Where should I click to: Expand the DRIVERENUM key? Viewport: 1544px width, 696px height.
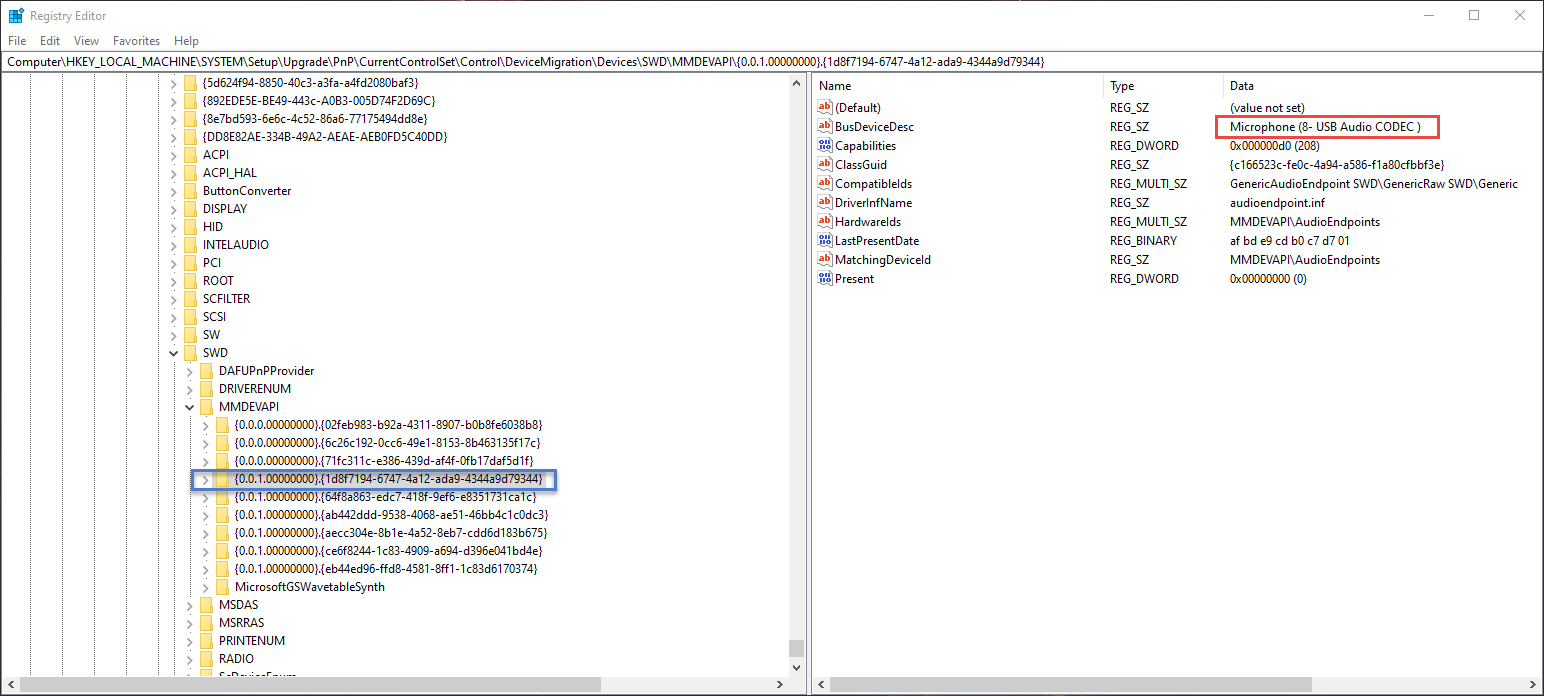(190, 389)
